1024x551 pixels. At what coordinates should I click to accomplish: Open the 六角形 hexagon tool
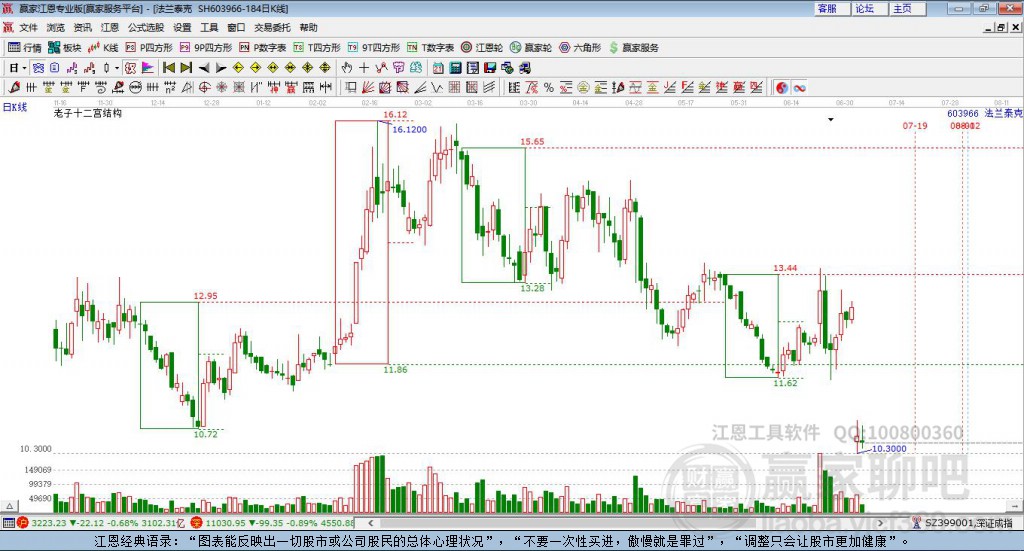pos(580,48)
